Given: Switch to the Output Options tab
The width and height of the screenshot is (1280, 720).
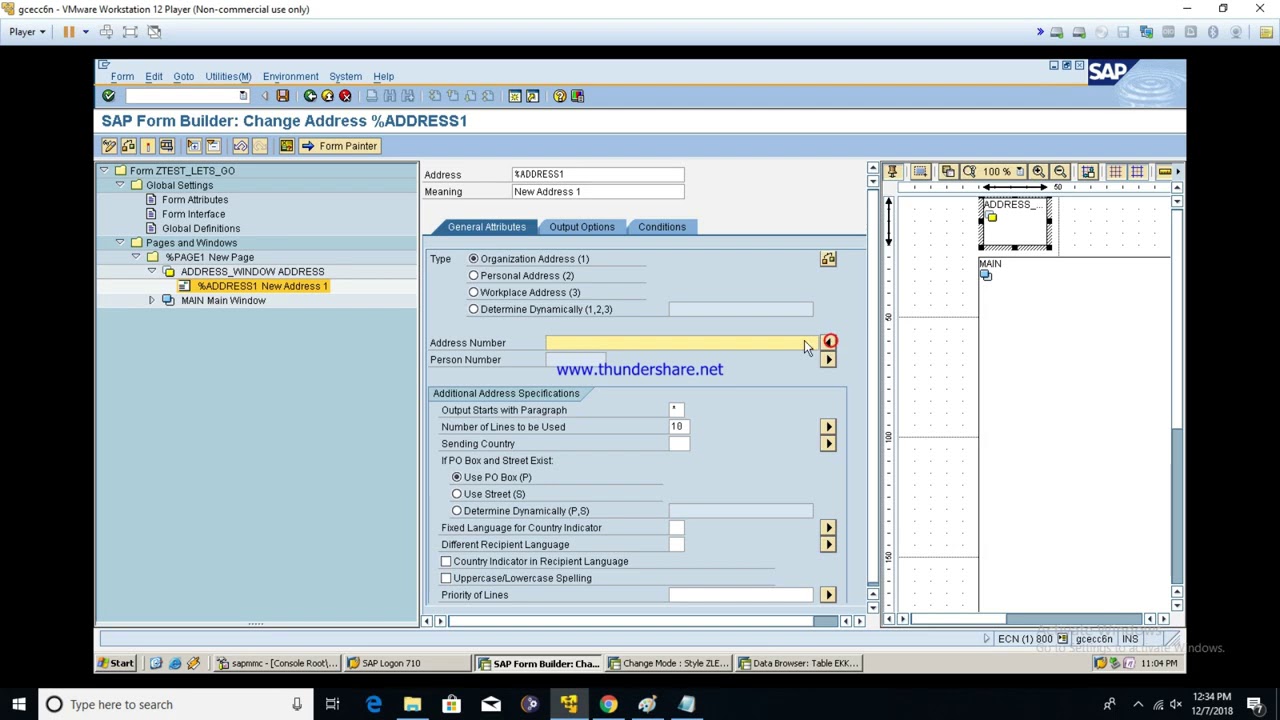Looking at the screenshot, I should pyautogui.click(x=582, y=227).
